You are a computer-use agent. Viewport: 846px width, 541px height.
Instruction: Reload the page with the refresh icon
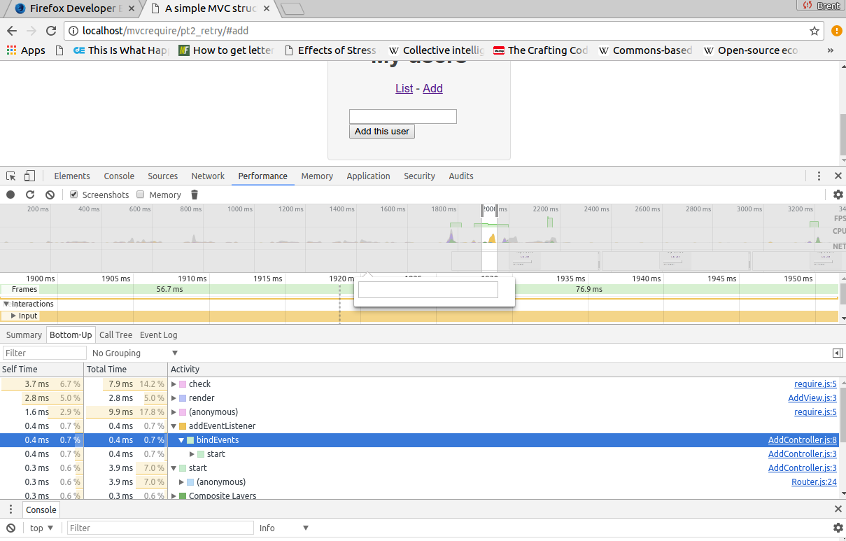[51, 31]
